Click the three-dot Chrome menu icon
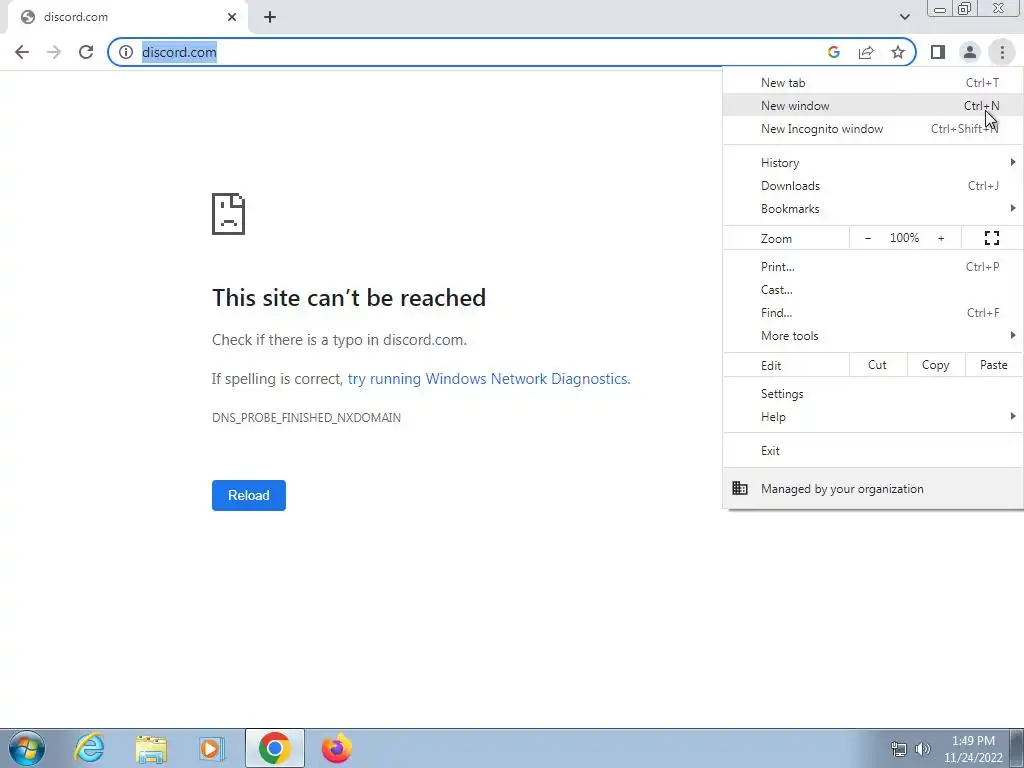The image size is (1024, 768). [1002, 52]
